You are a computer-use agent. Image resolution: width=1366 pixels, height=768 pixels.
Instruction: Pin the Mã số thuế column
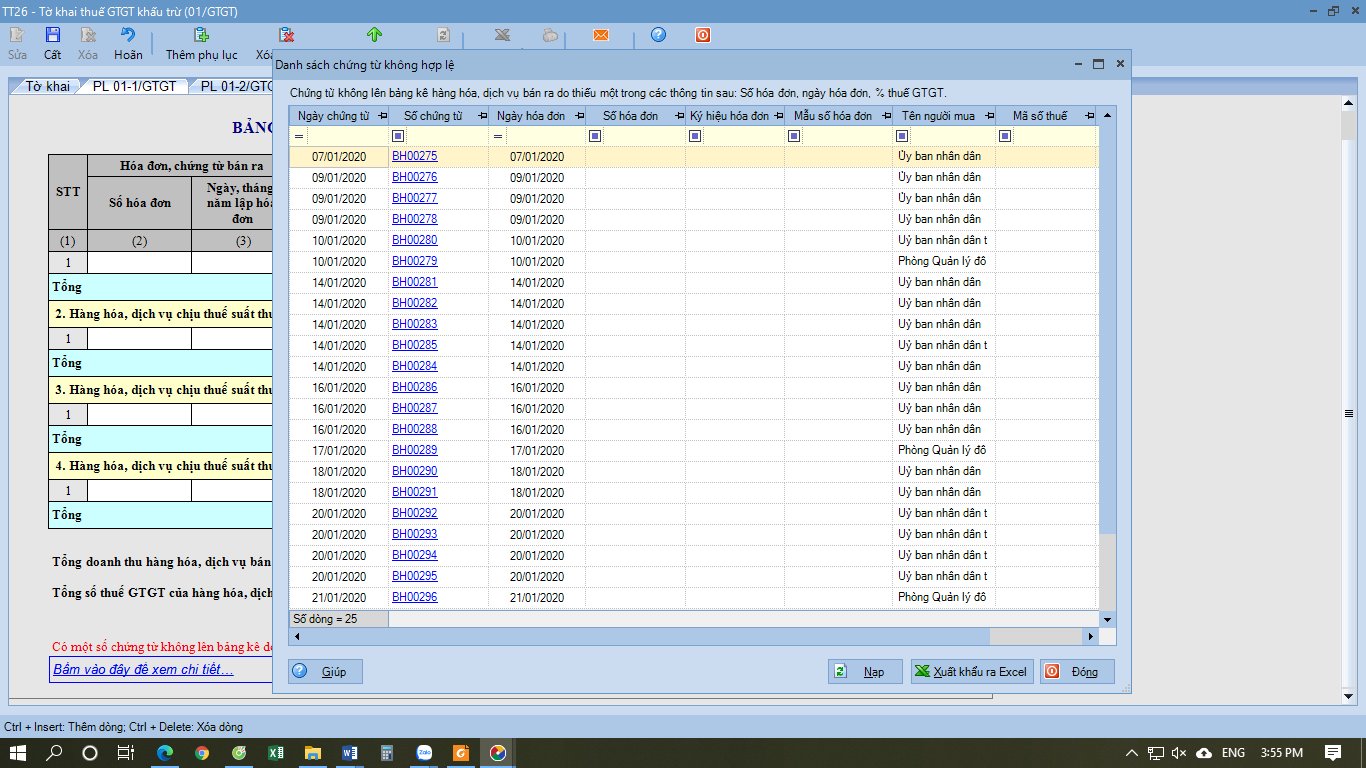[1087, 116]
